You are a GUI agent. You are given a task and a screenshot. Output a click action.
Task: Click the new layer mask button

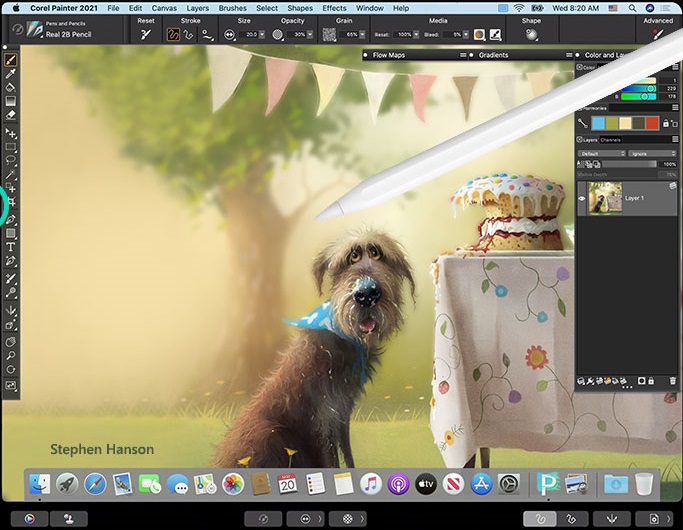(x=641, y=381)
